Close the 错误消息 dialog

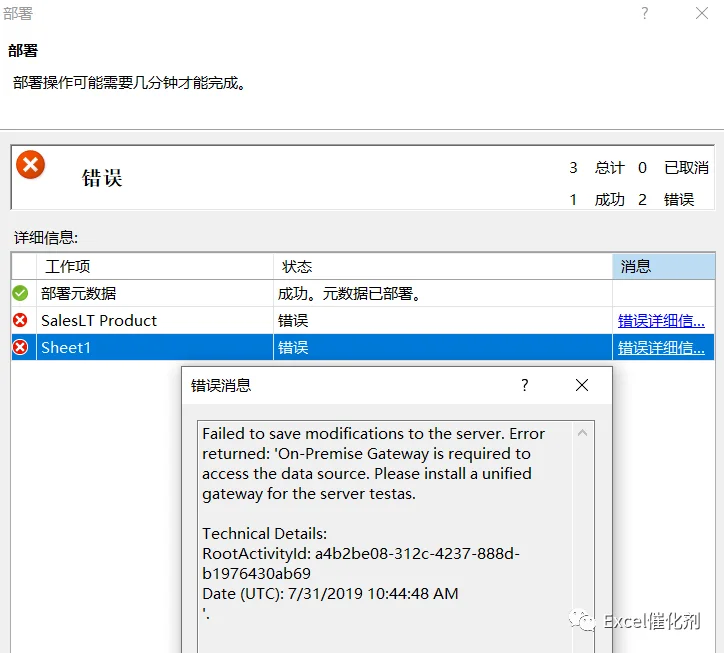tap(582, 385)
